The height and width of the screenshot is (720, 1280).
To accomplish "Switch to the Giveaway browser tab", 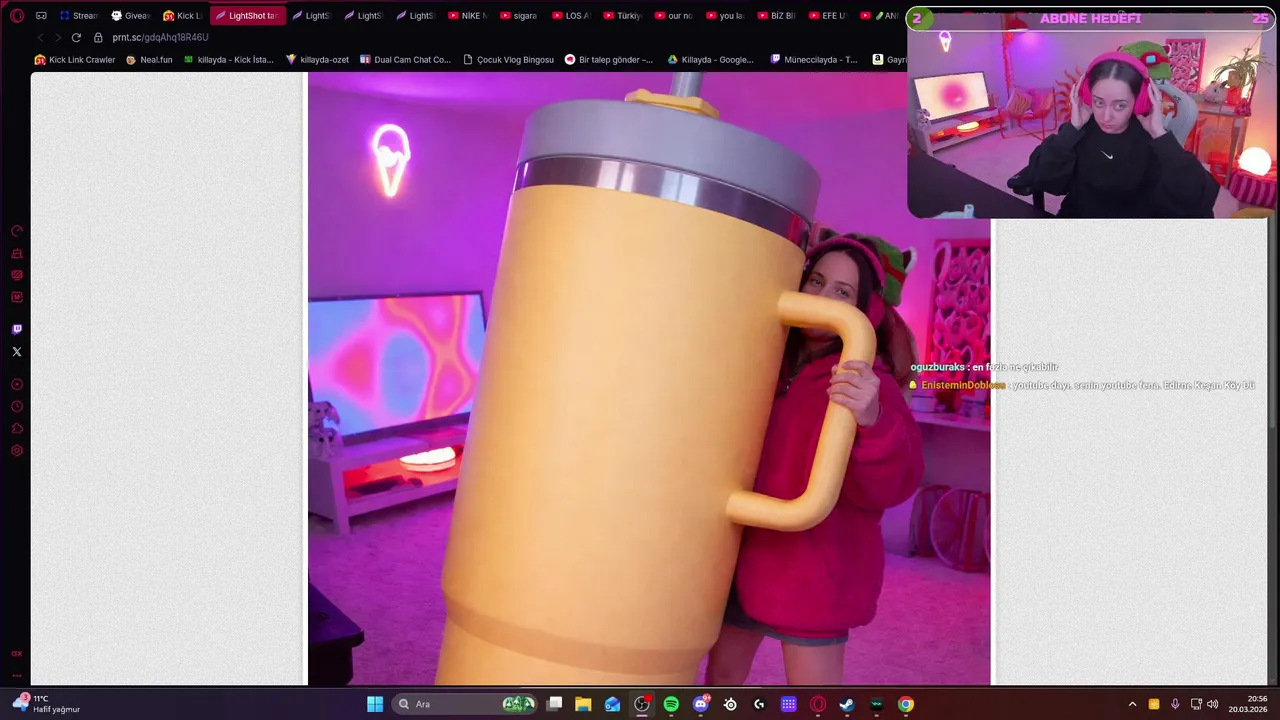I will point(130,16).
